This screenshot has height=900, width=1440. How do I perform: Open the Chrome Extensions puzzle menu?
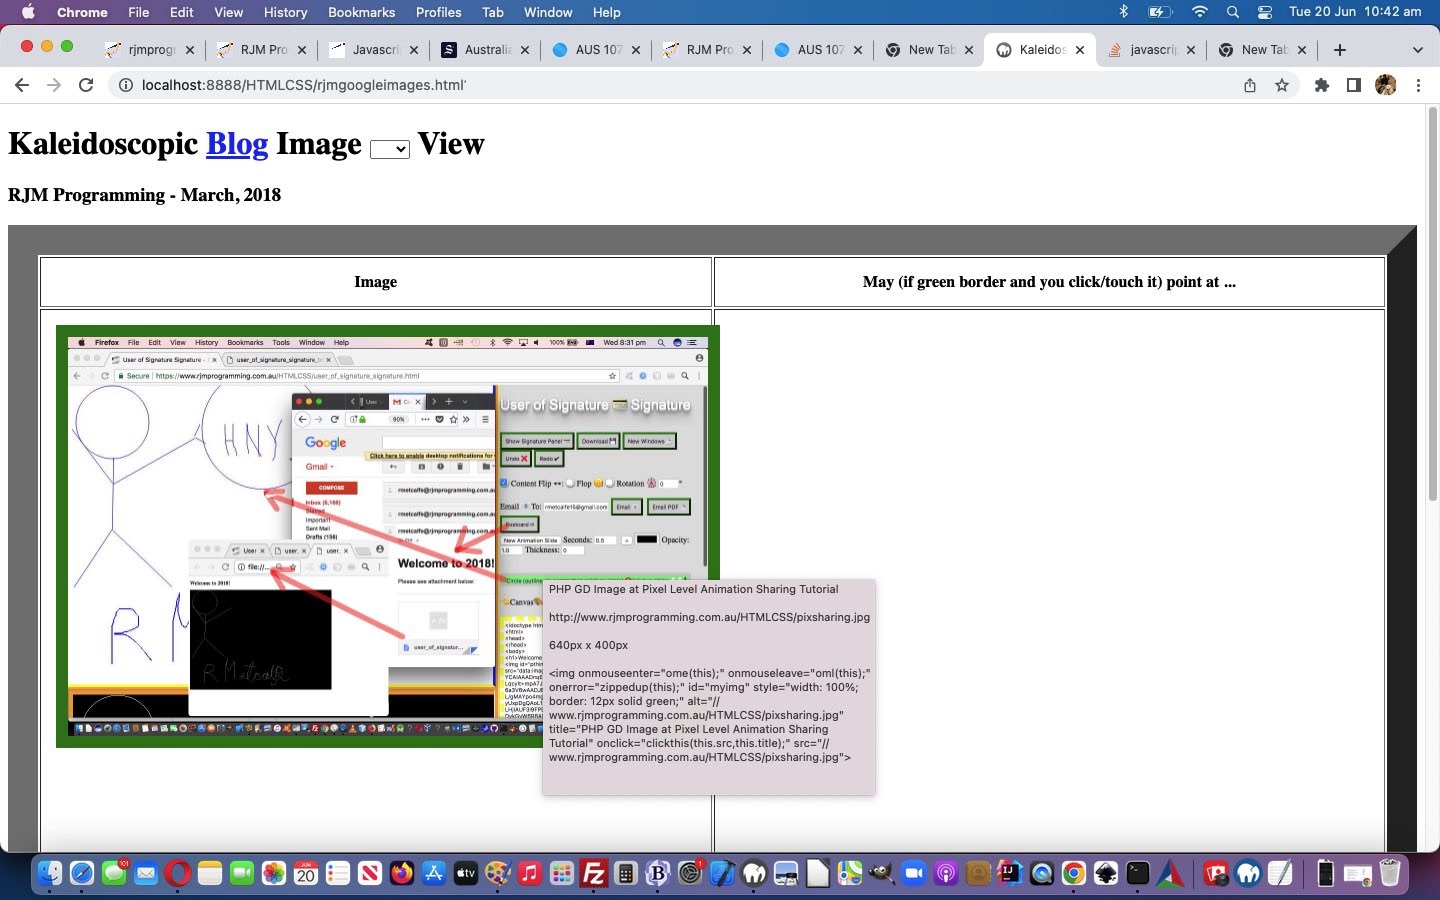pos(1322,85)
